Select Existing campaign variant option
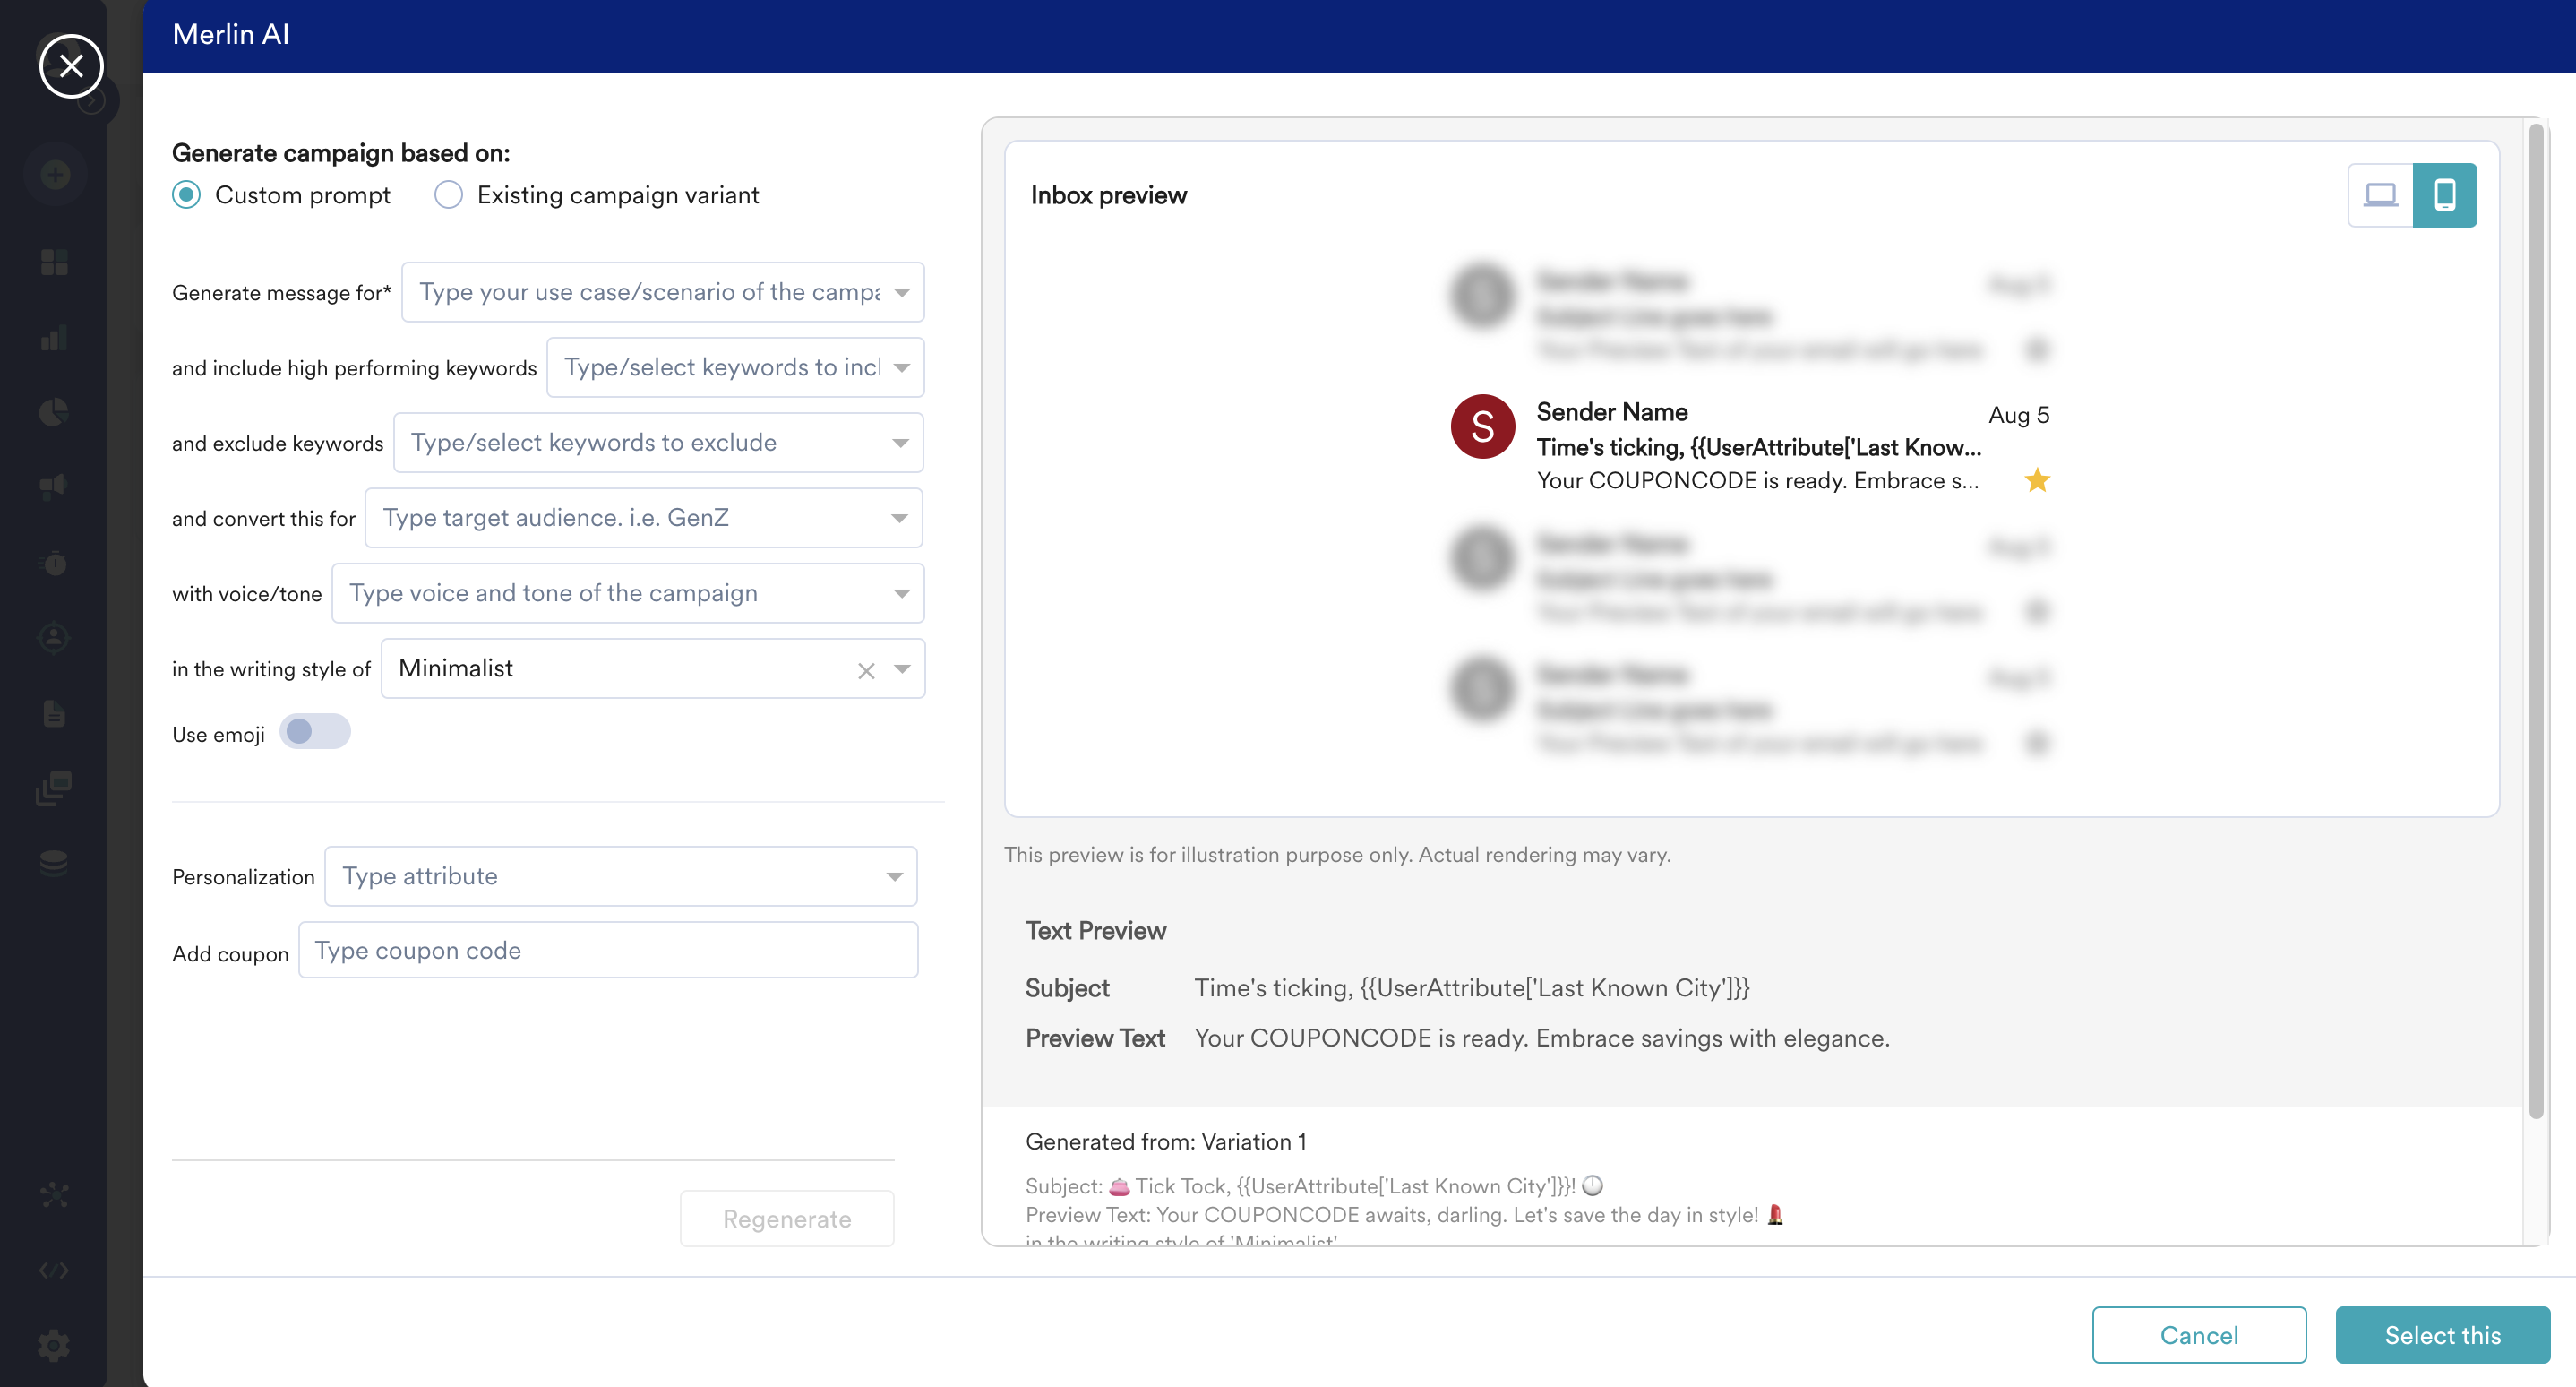 coord(448,194)
